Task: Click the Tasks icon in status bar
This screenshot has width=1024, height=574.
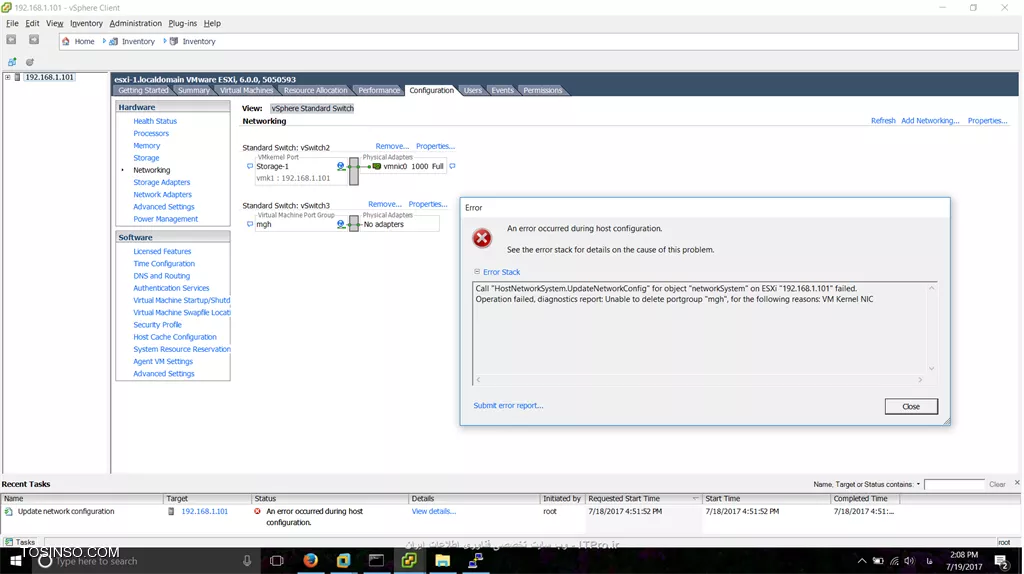Action: click(8, 542)
